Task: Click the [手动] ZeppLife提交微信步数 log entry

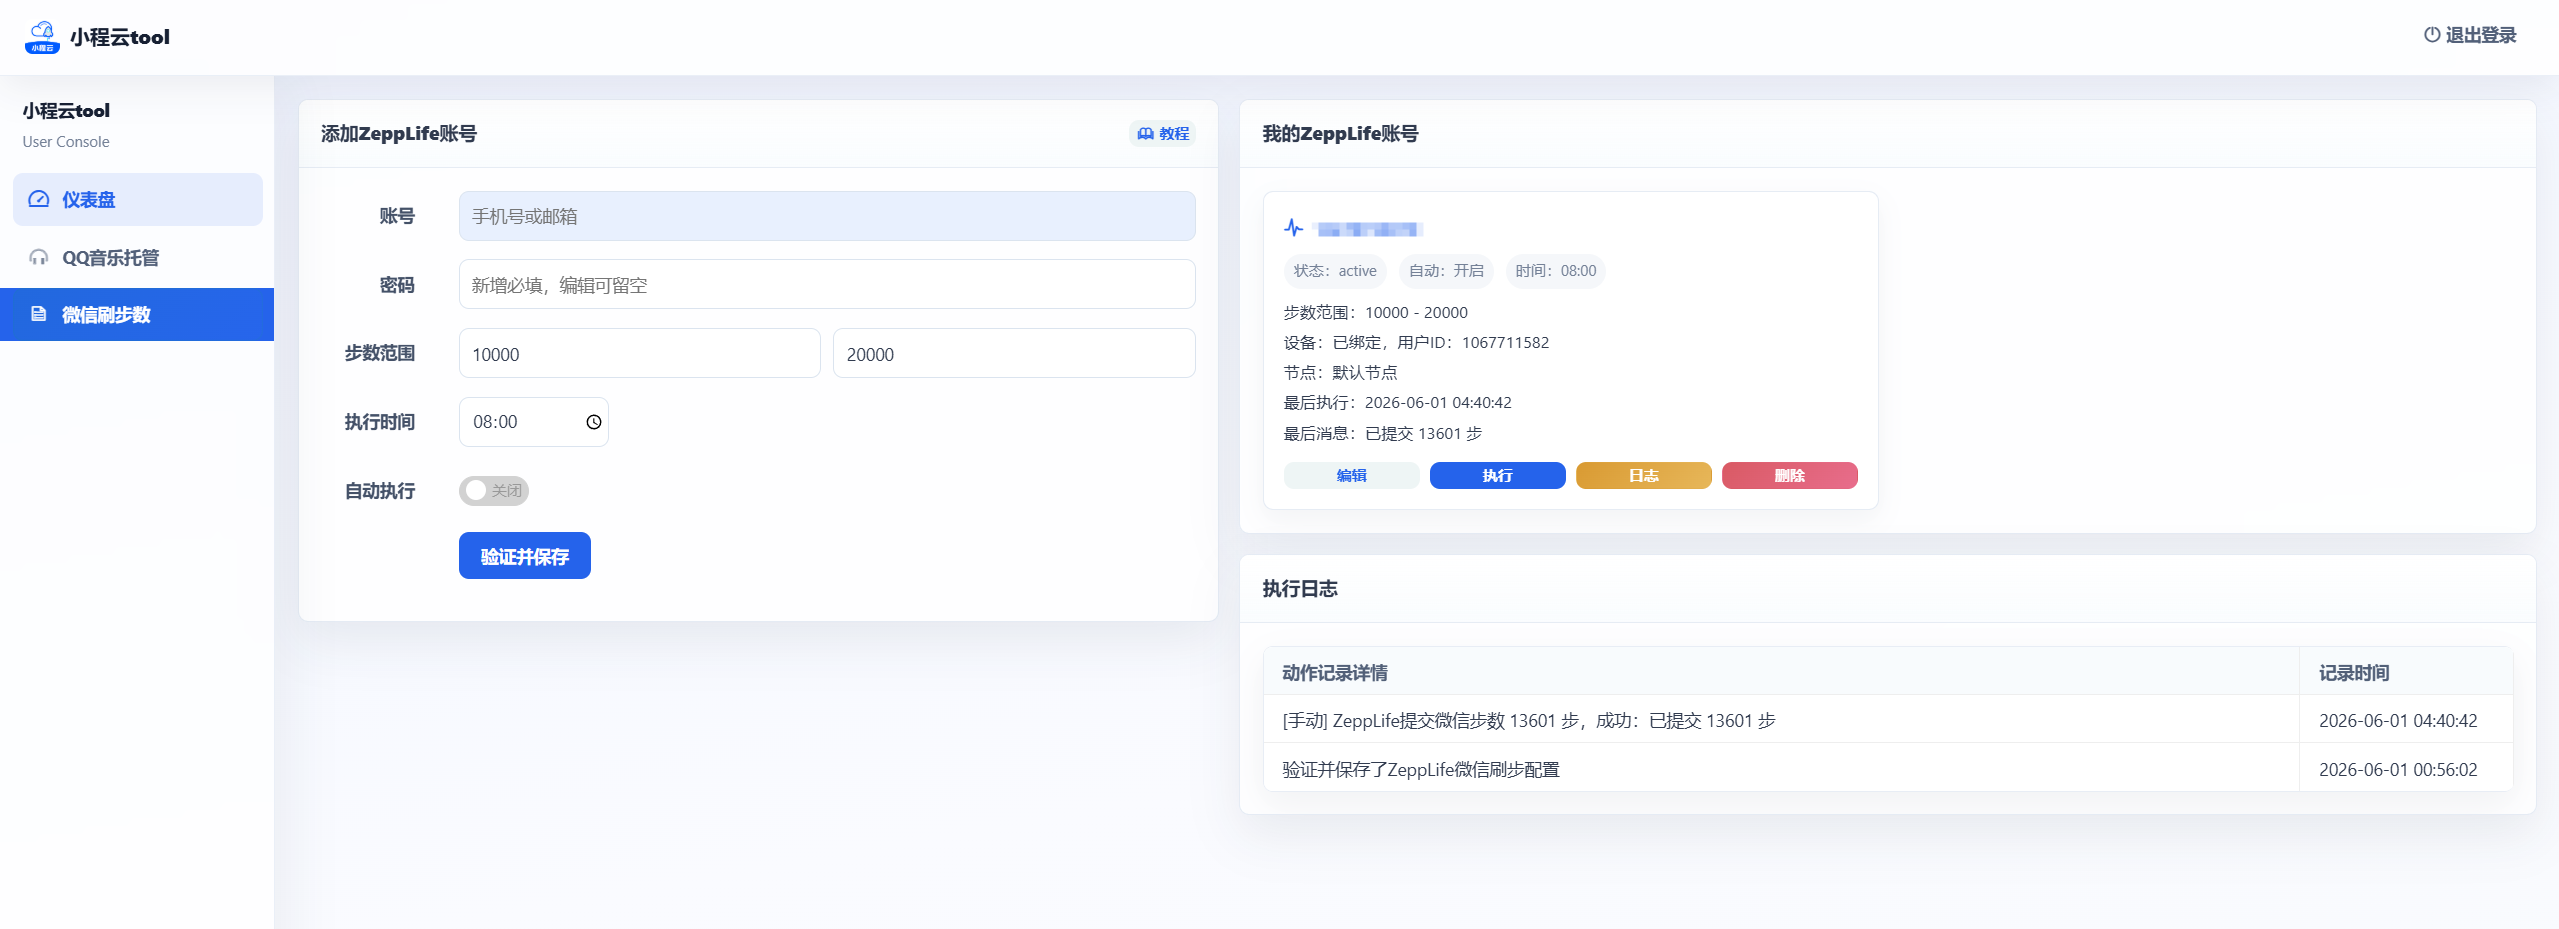Action: pyautogui.click(x=1529, y=721)
